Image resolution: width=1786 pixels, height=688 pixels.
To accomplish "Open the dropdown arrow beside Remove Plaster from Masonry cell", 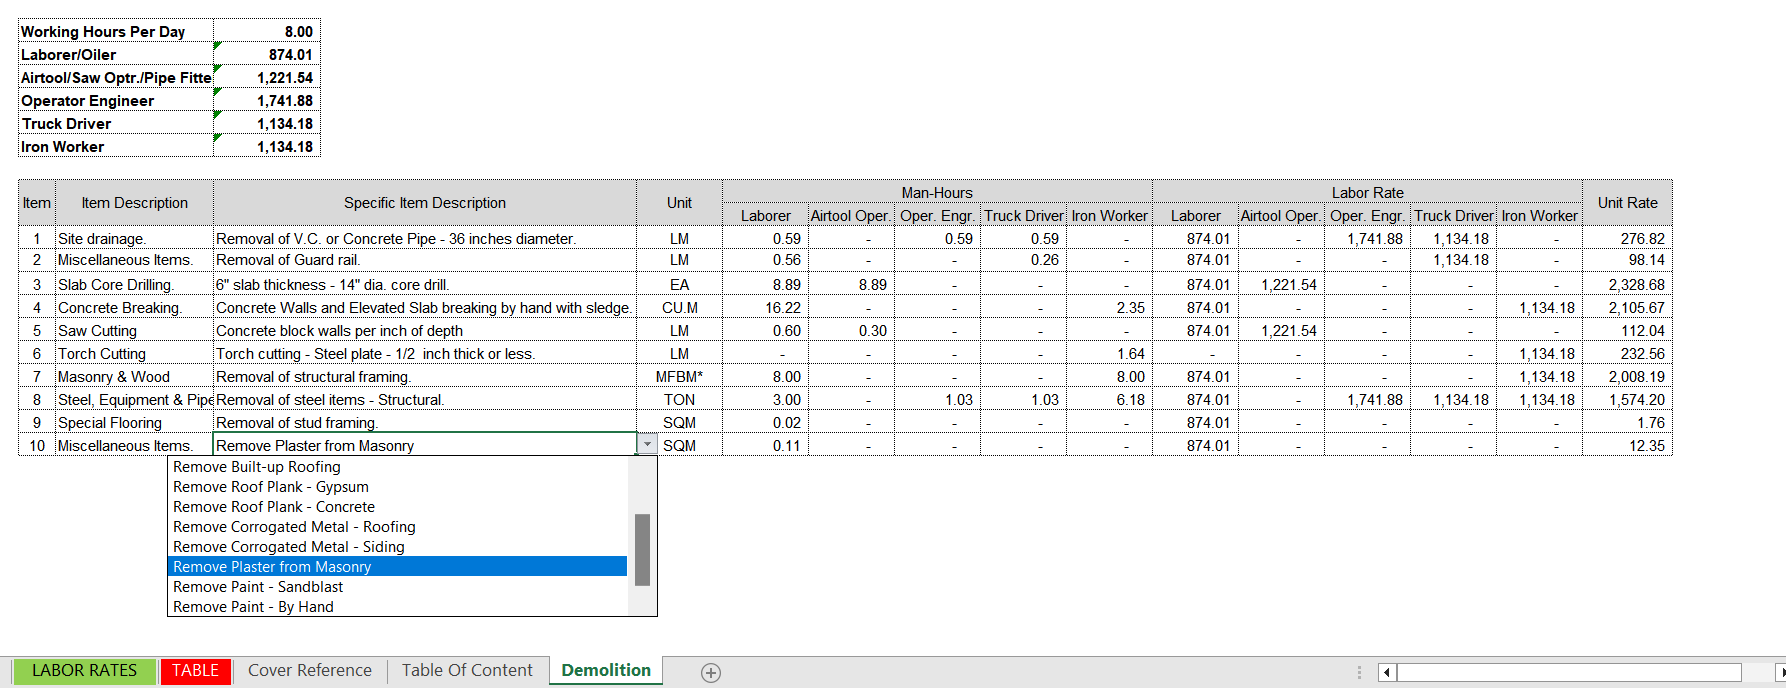I will (647, 445).
